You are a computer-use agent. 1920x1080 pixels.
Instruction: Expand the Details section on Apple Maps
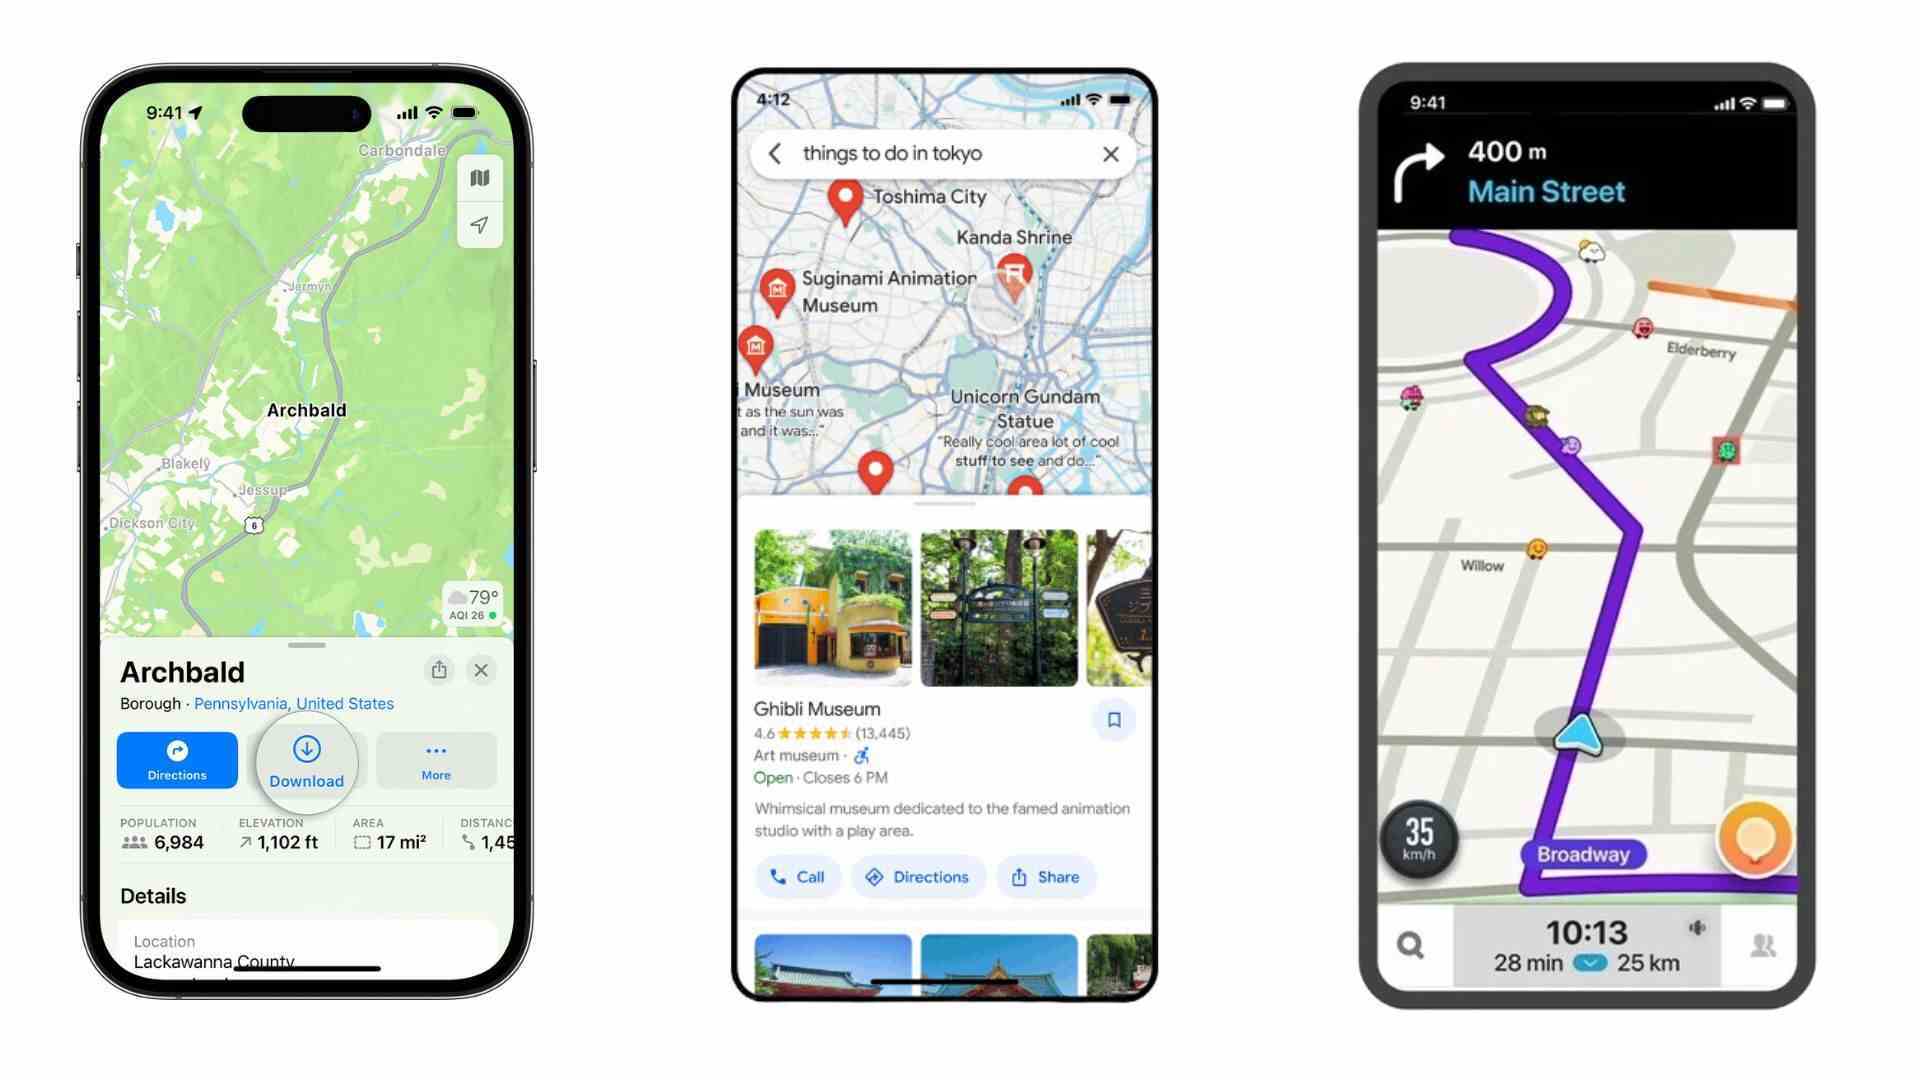153,895
